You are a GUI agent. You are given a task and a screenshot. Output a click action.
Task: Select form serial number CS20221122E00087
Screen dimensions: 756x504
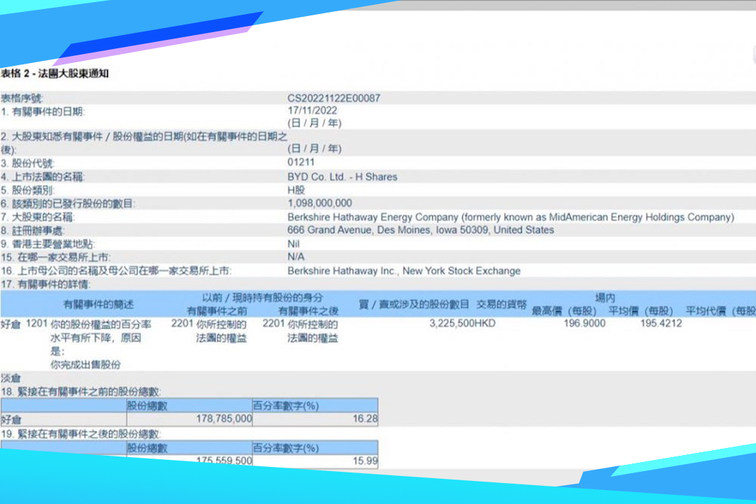point(334,99)
